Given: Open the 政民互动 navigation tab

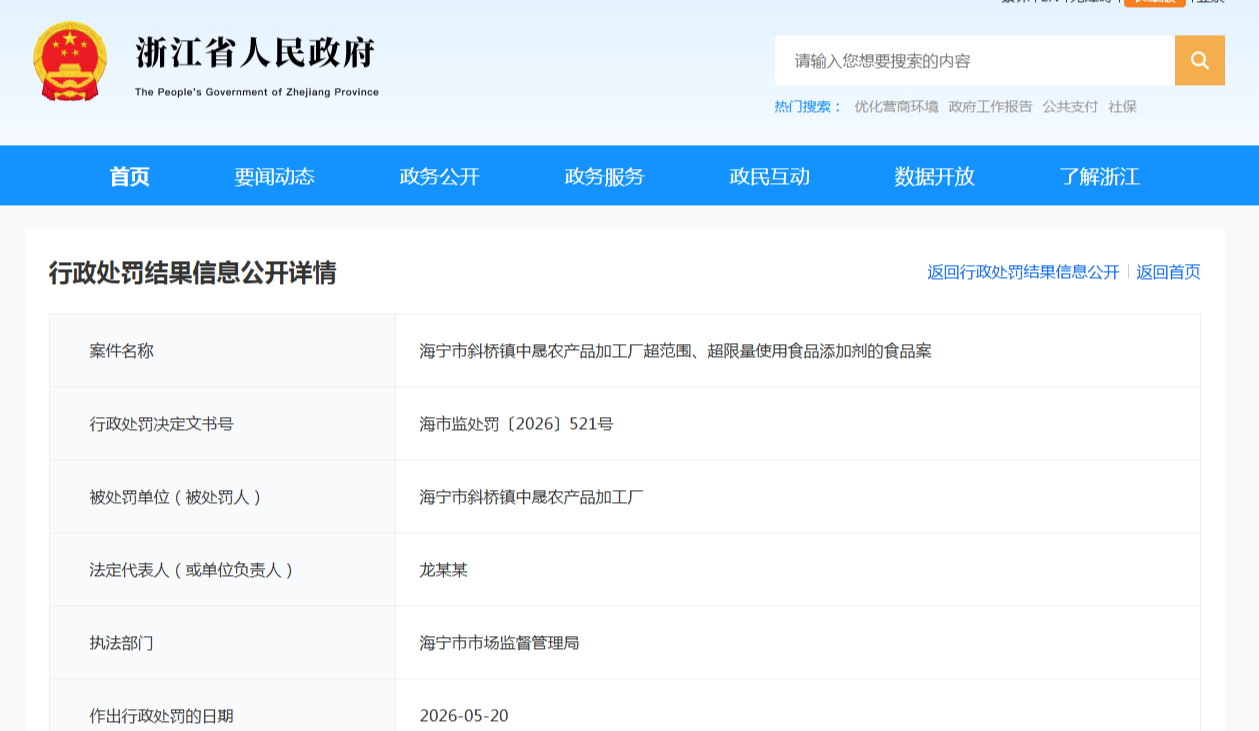Looking at the screenshot, I should tap(770, 177).
